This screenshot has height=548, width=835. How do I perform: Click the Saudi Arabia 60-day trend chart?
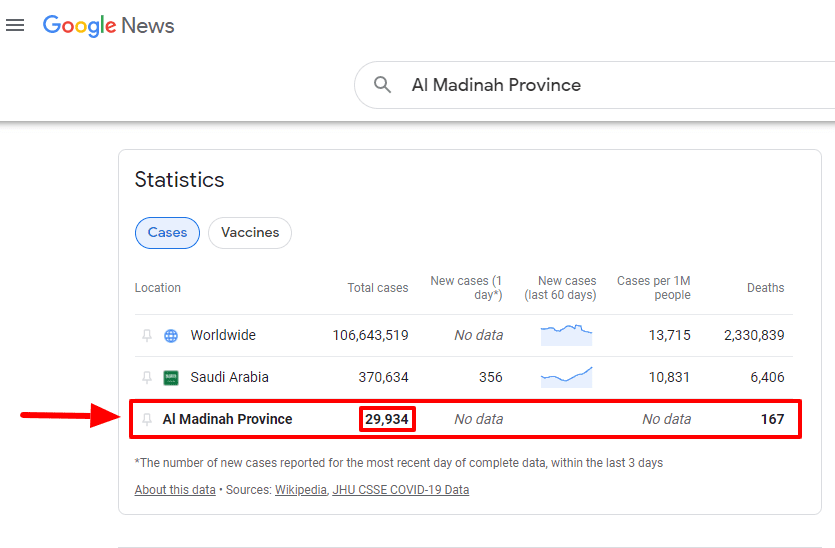click(567, 377)
